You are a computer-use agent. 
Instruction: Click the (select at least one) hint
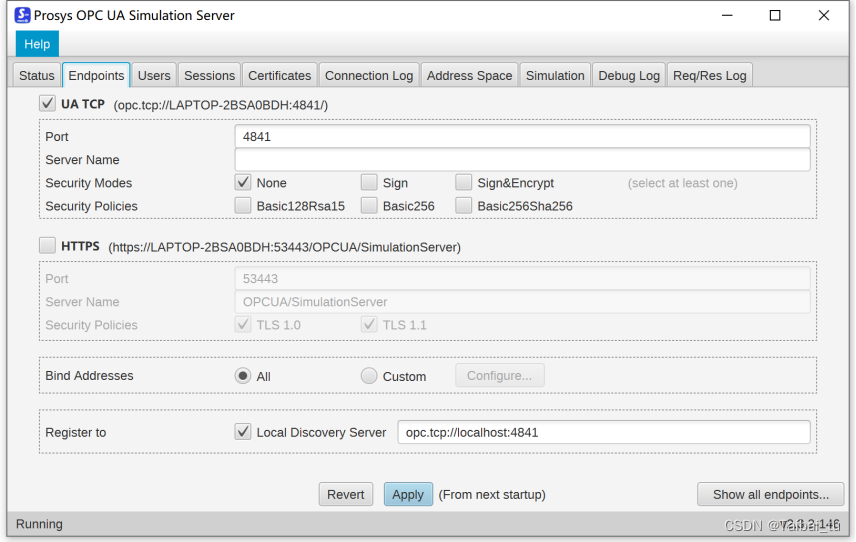point(682,183)
